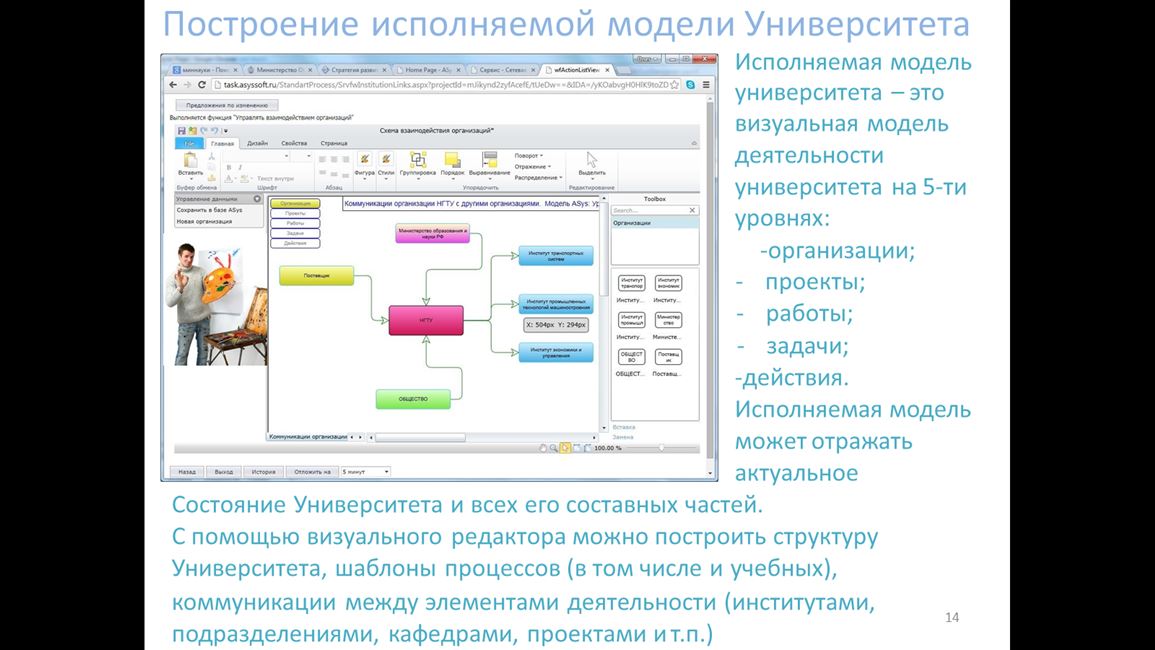The height and width of the screenshot is (650, 1155).
Task: Switch to the Дизайн ribbon tab
Action: 257,143
